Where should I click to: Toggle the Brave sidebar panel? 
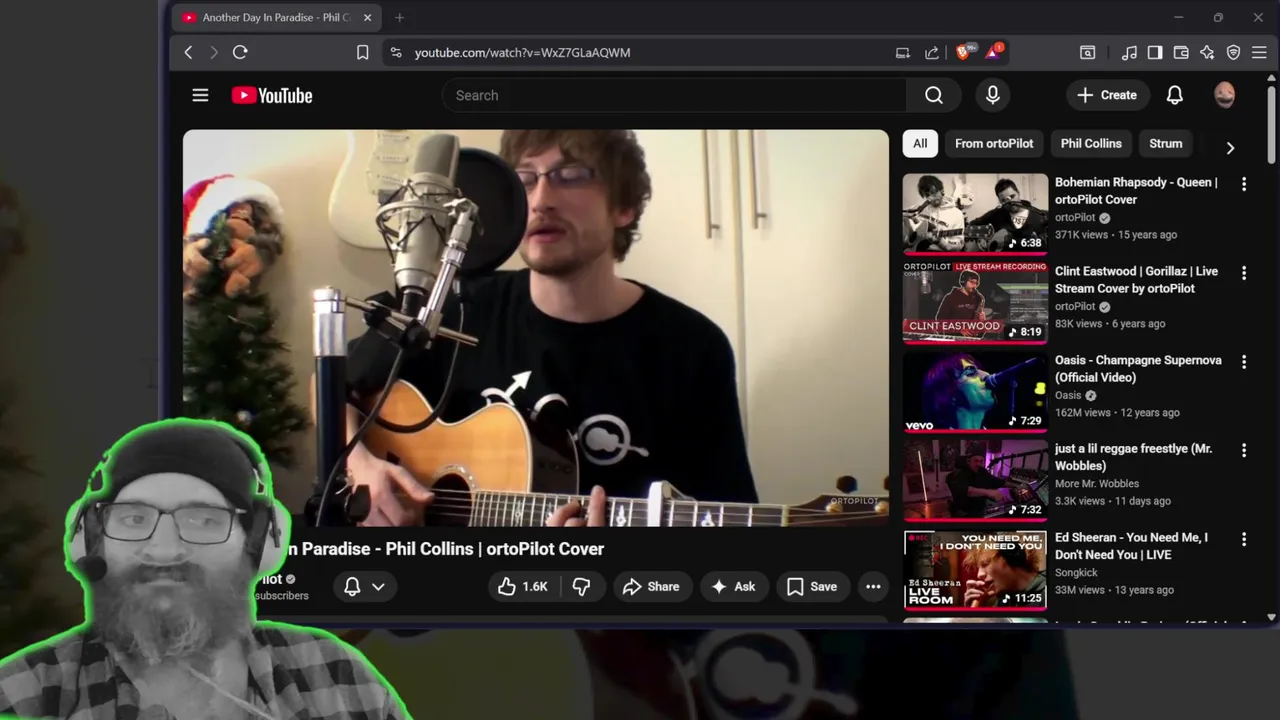click(x=1155, y=52)
